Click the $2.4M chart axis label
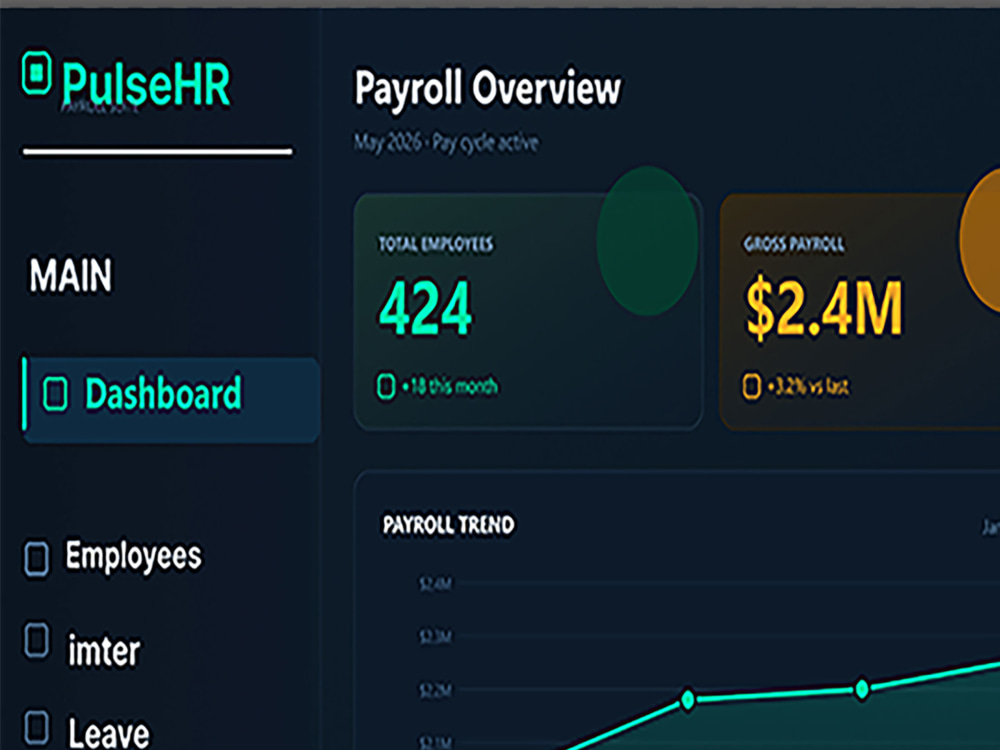The height and width of the screenshot is (750, 1000). tap(436, 584)
